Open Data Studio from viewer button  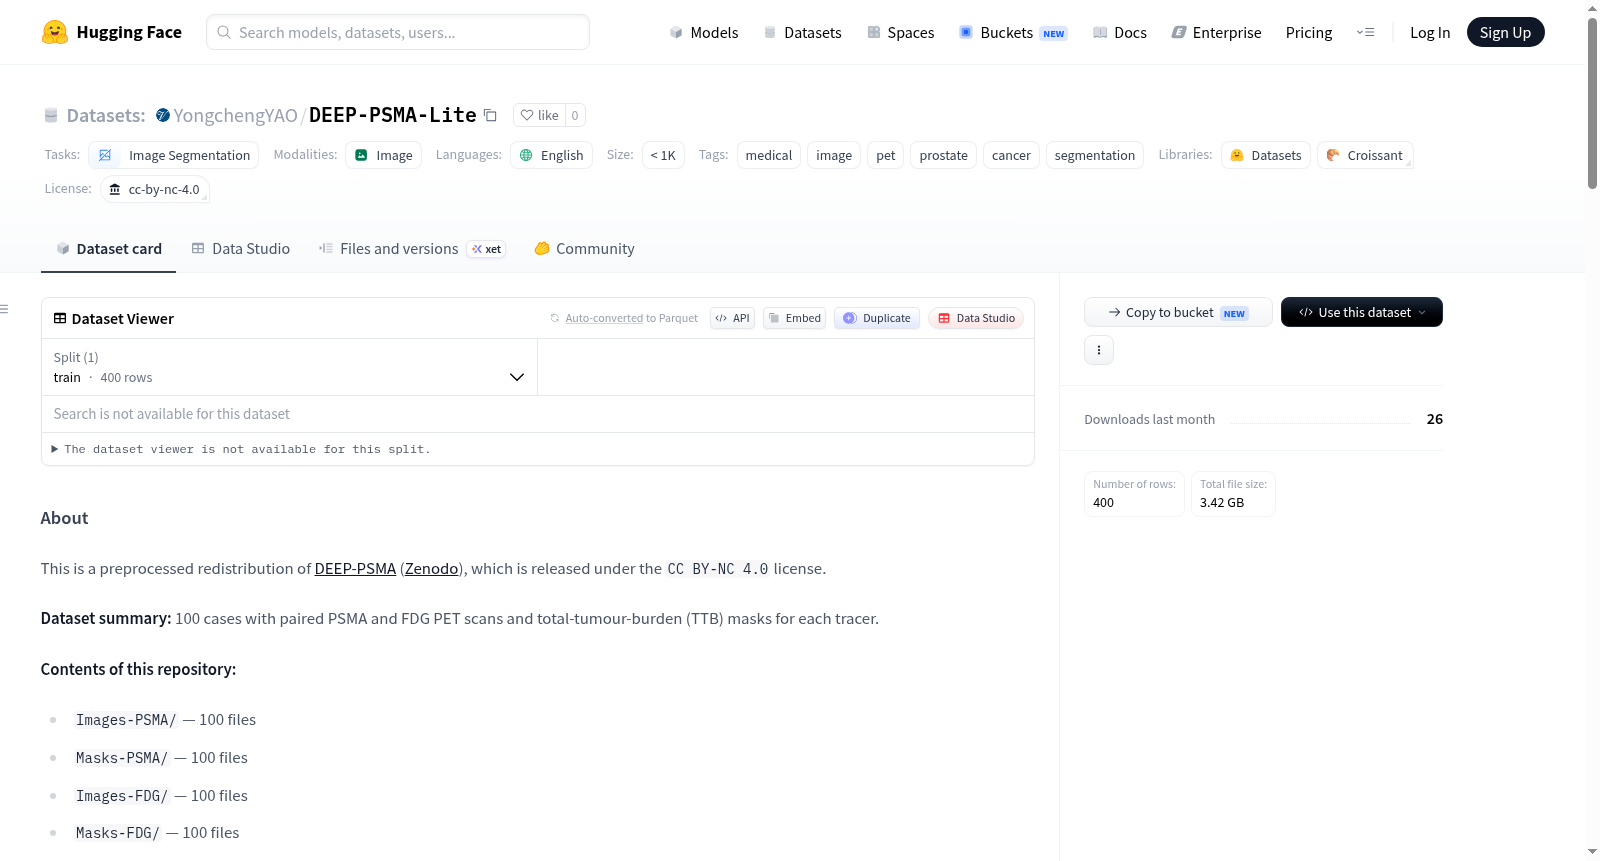pos(976,318)
